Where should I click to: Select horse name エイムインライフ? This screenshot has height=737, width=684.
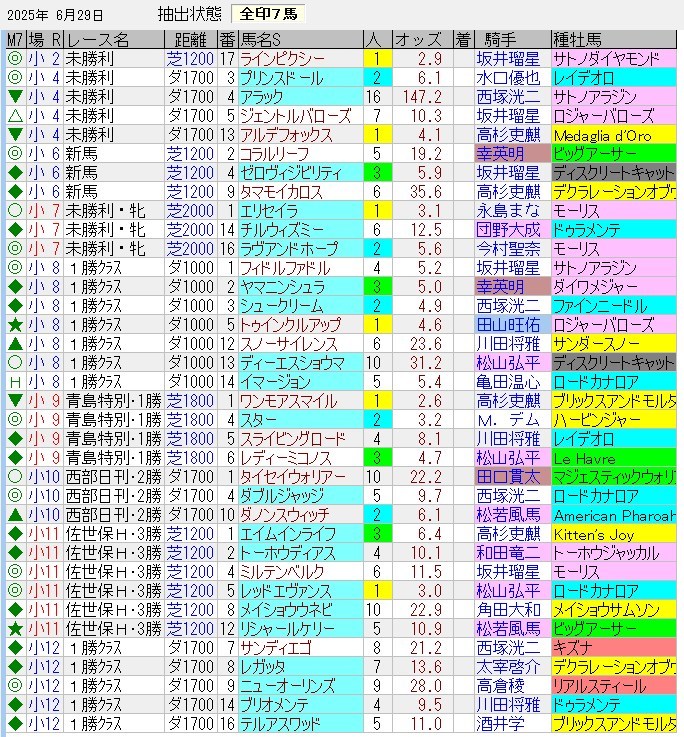288,533
